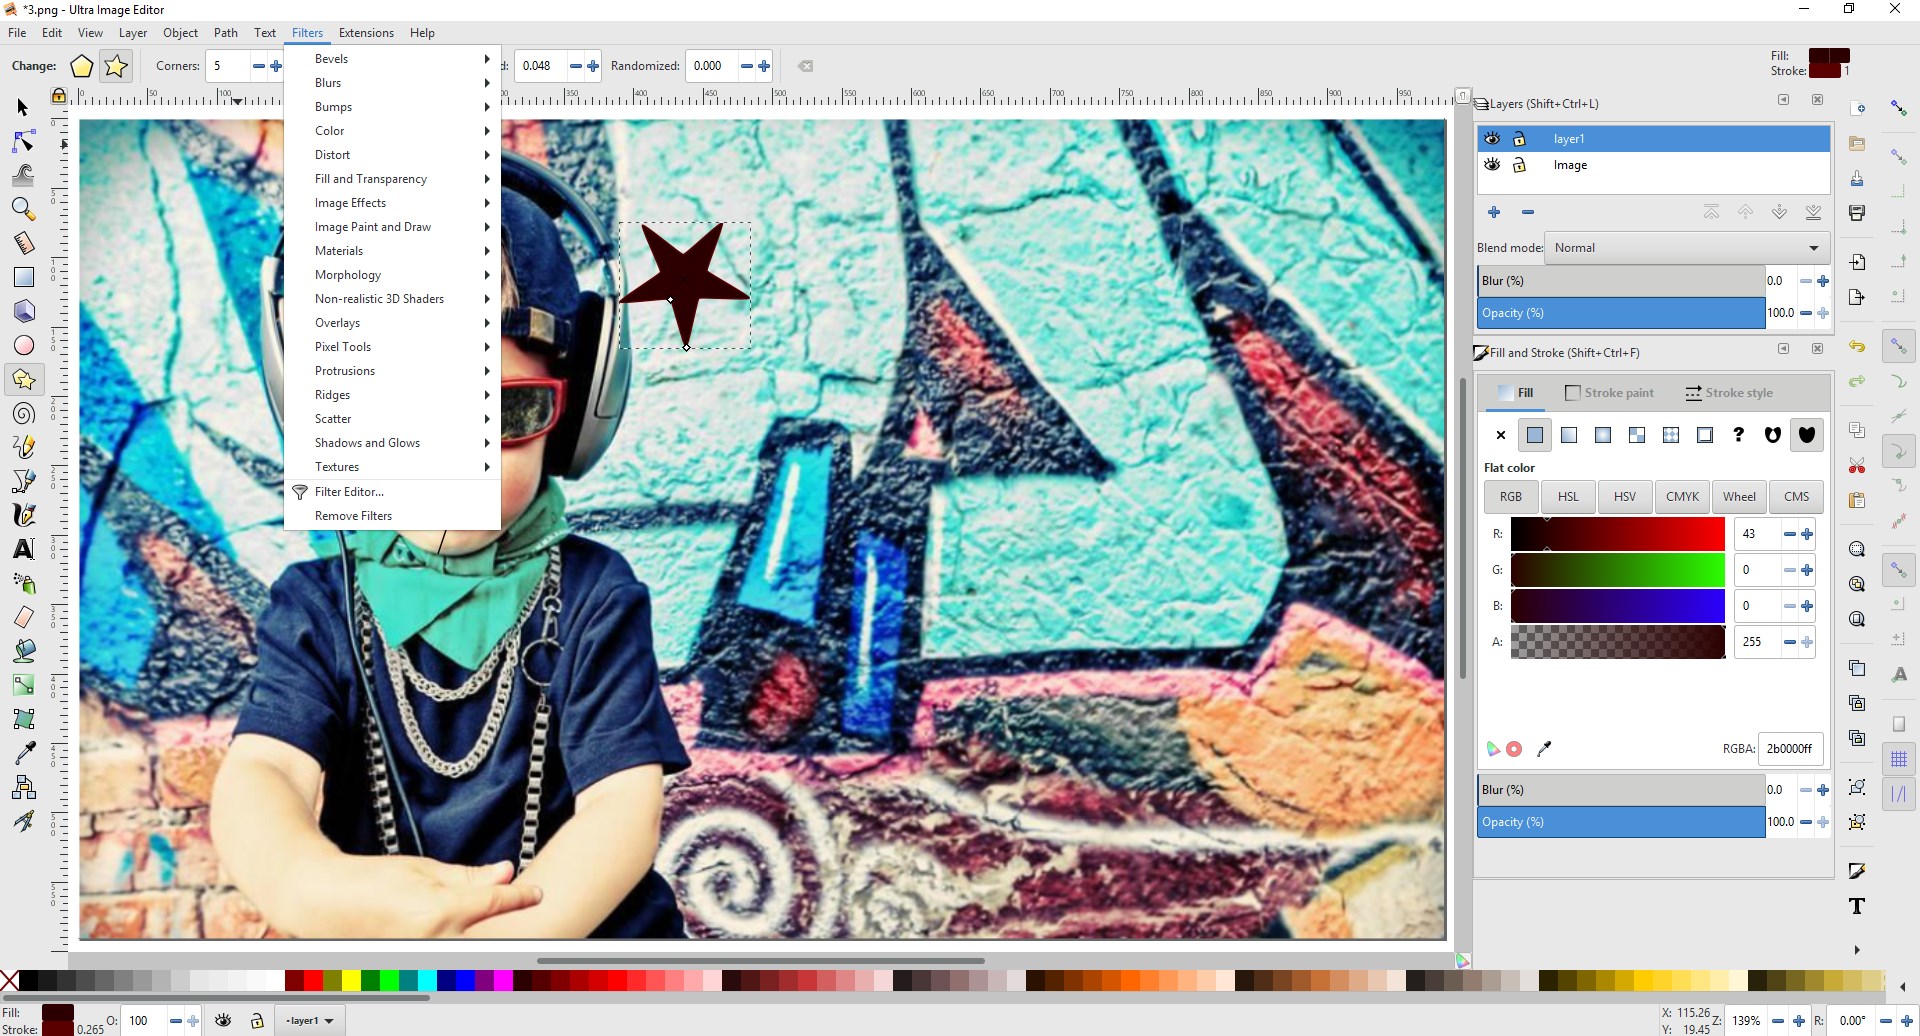Choose Flat color fill type
The width and height of the screenshot is (1920, 1036).
click(x=1535, y=435)
